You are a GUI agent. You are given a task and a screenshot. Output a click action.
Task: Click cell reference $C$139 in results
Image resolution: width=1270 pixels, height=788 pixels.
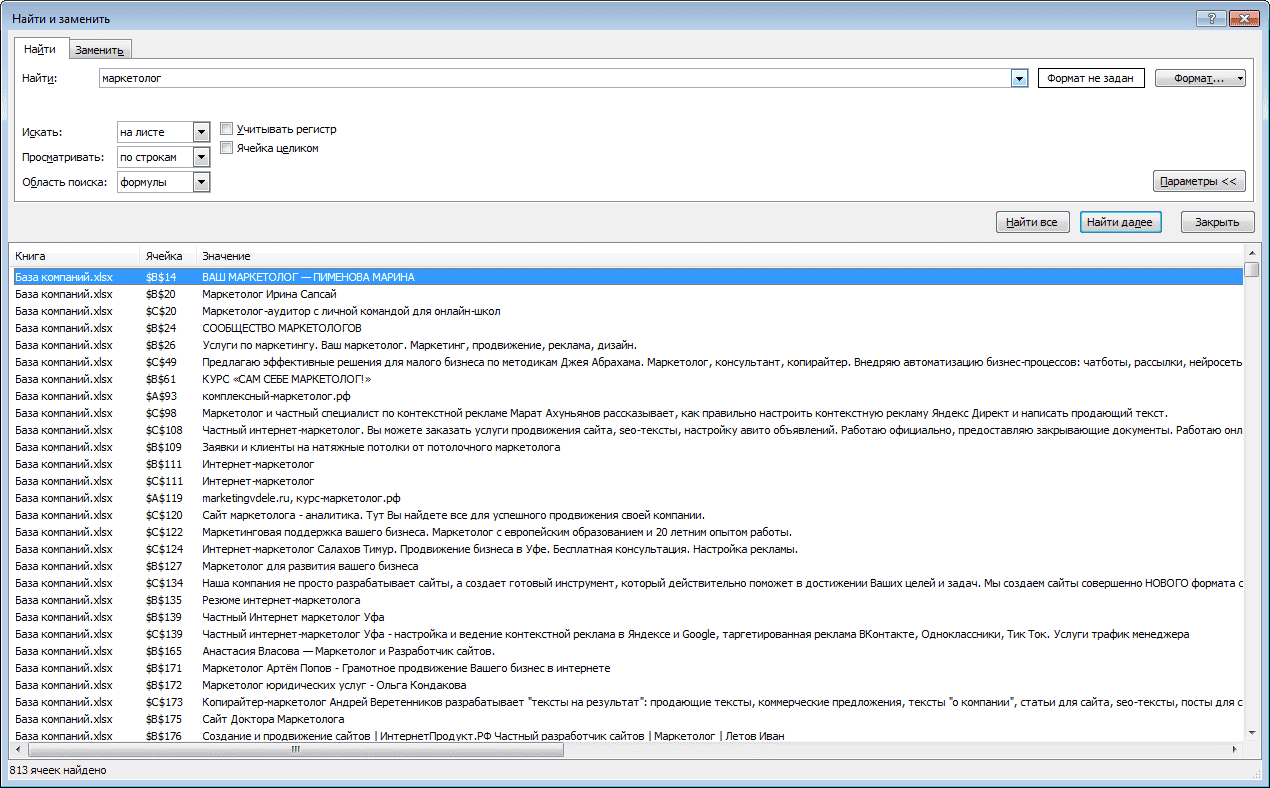click(x=164, y=634)
